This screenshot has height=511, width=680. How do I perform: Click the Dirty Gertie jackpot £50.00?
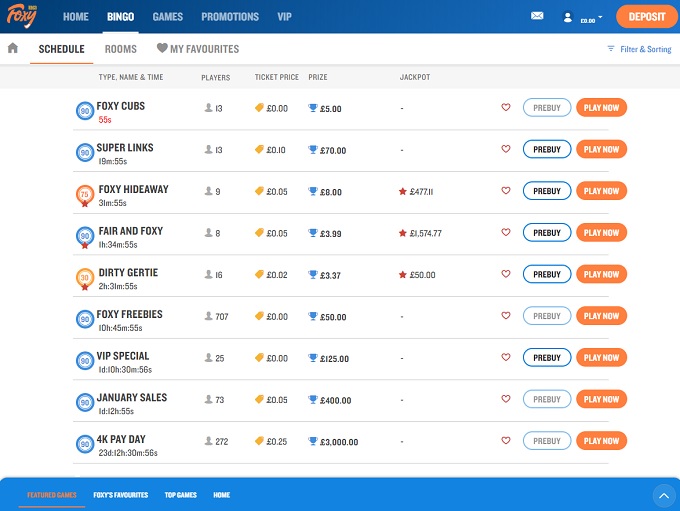click(x=417, y=275)
